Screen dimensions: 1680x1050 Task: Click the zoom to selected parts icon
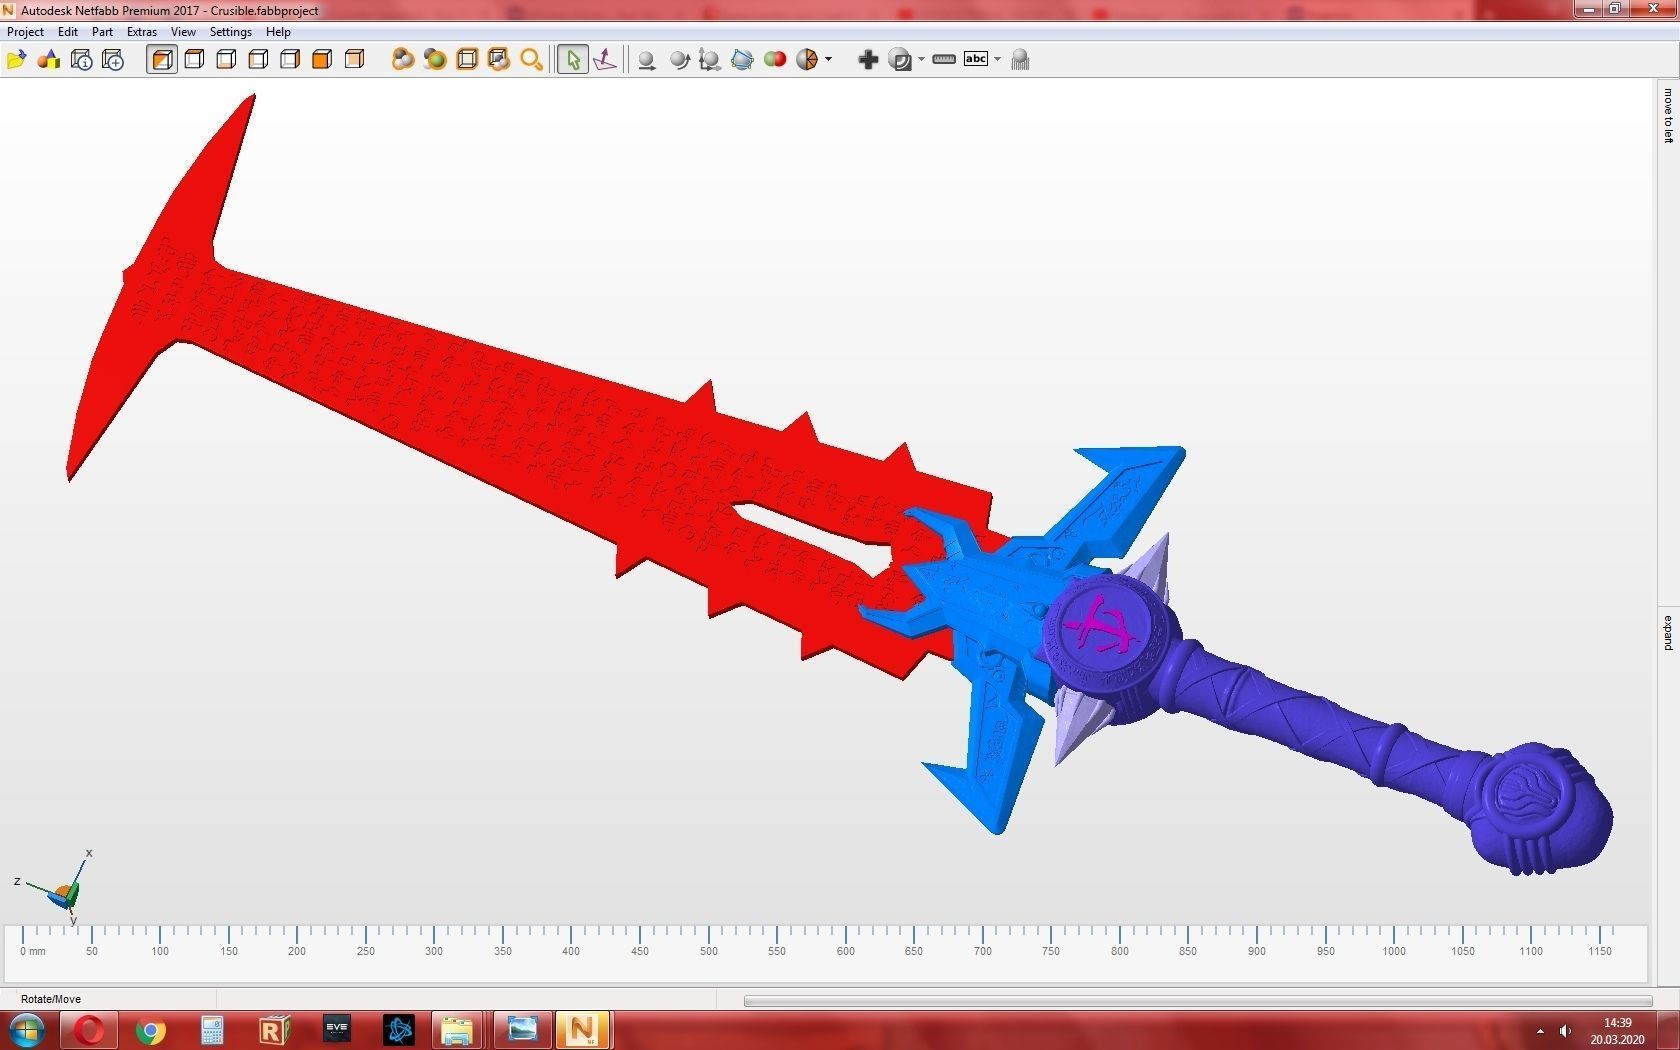435,60
